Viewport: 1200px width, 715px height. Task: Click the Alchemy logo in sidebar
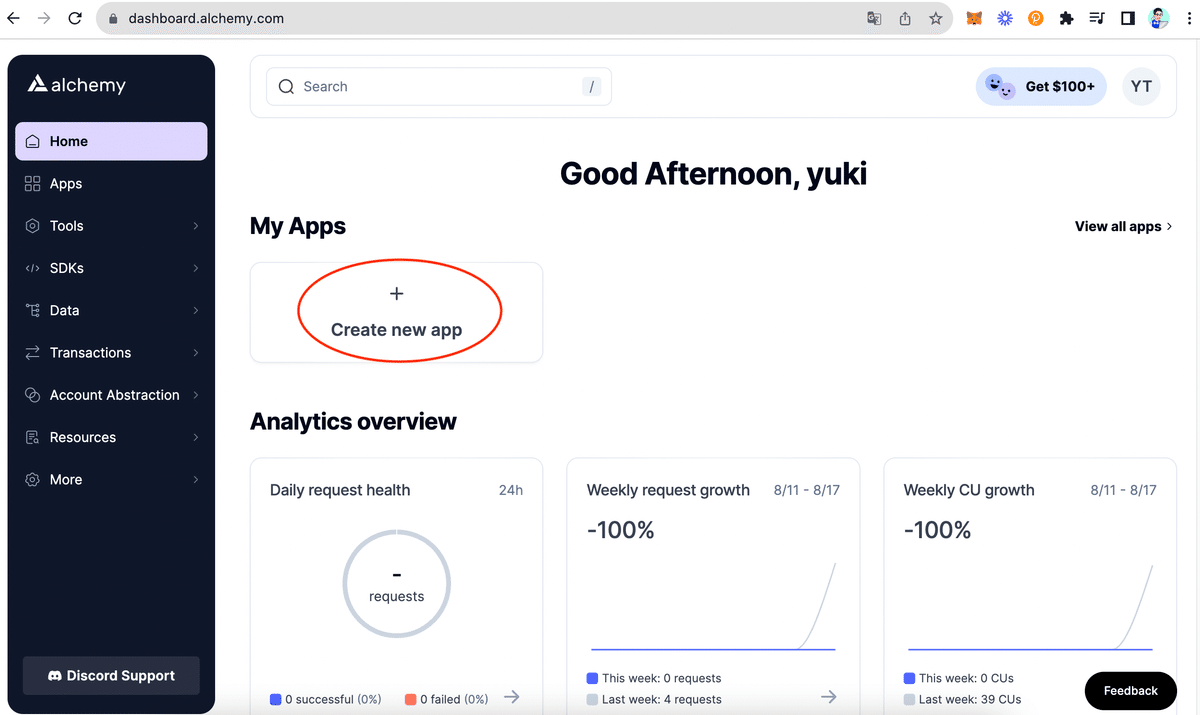pyautogui.click(x=77, y=84)
